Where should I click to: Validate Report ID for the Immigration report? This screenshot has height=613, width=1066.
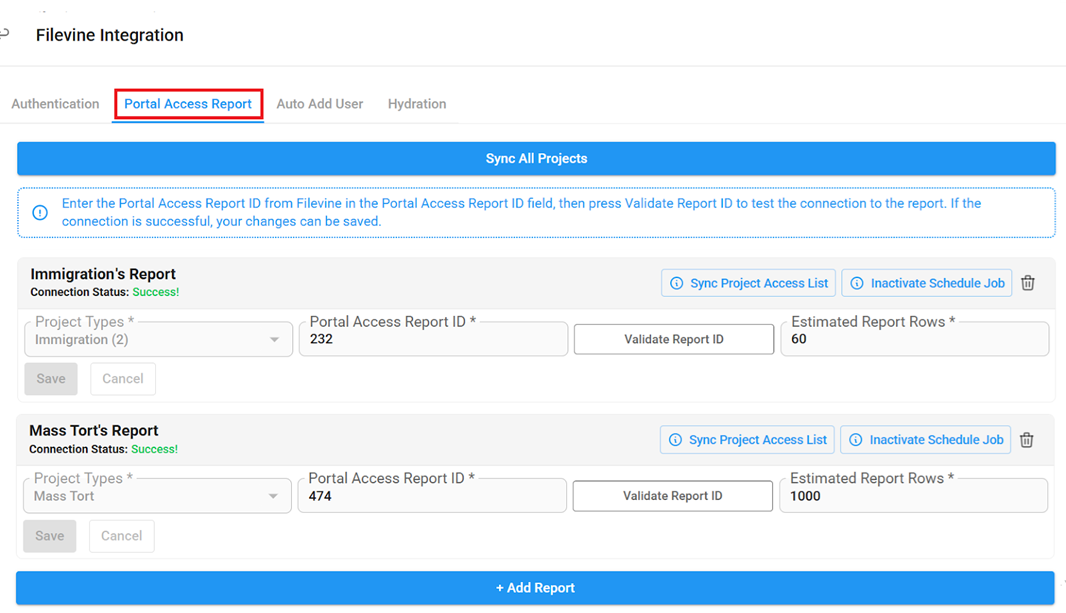click(674, 339)
